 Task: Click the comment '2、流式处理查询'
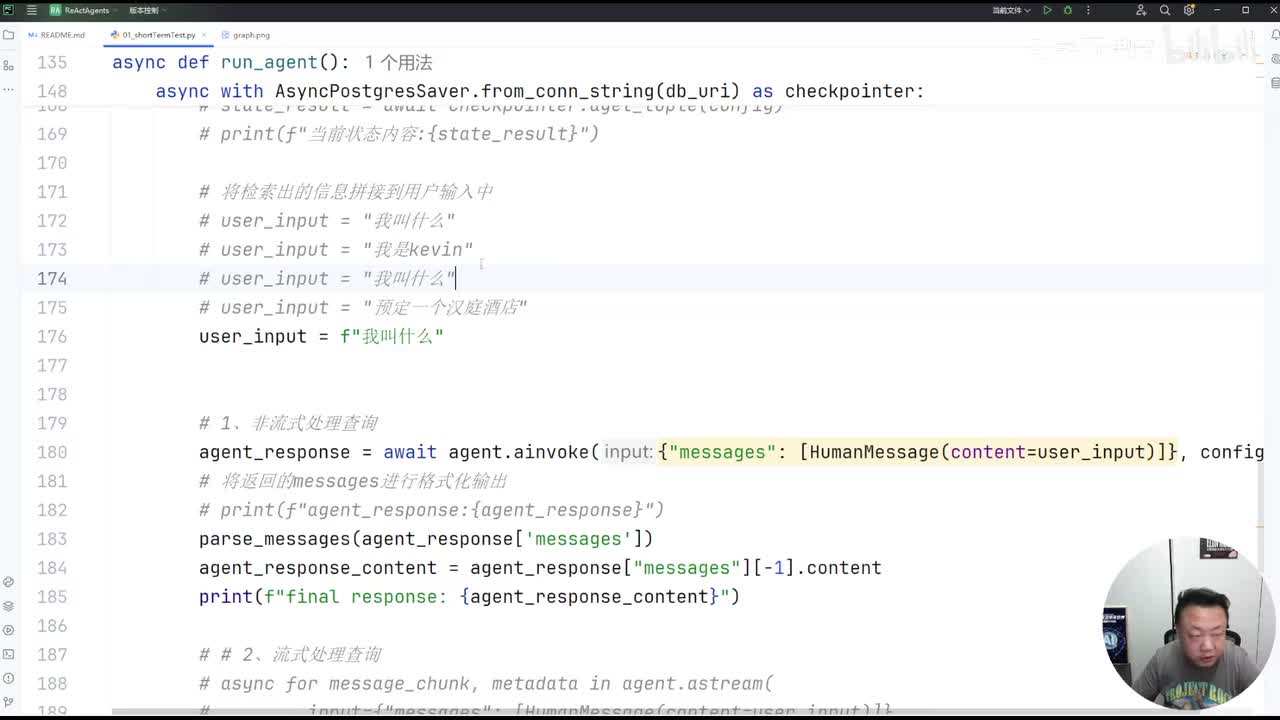tap(290, 654)
